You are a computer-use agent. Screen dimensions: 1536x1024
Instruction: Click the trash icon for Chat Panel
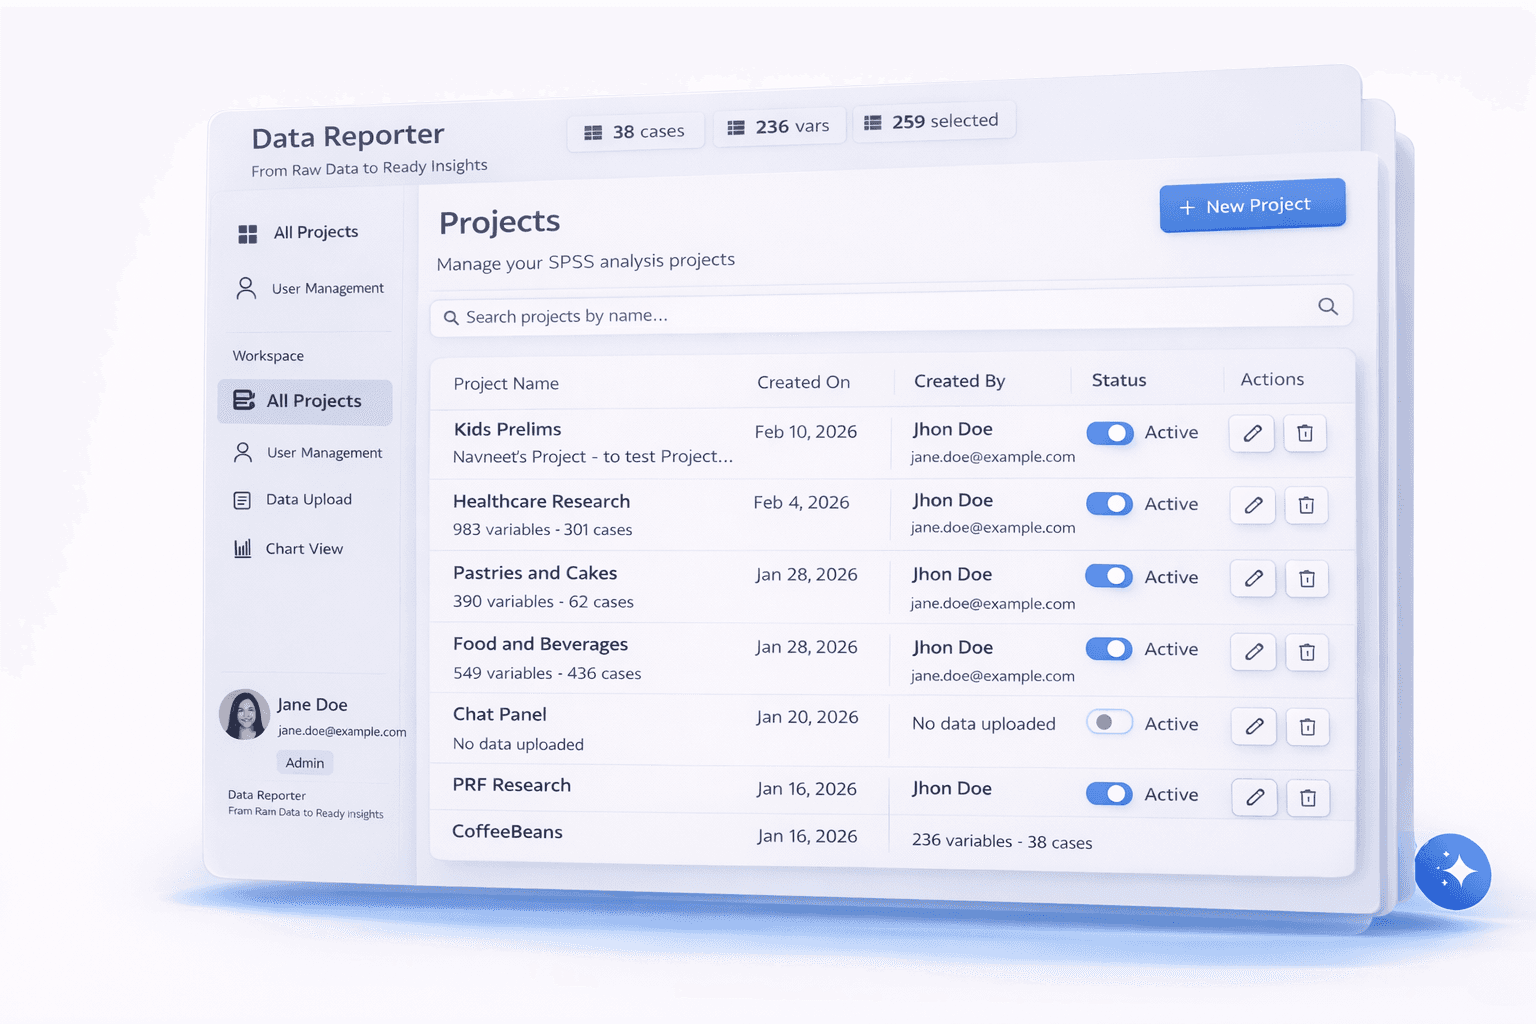pyautogui.click(x=1307, y=727)
